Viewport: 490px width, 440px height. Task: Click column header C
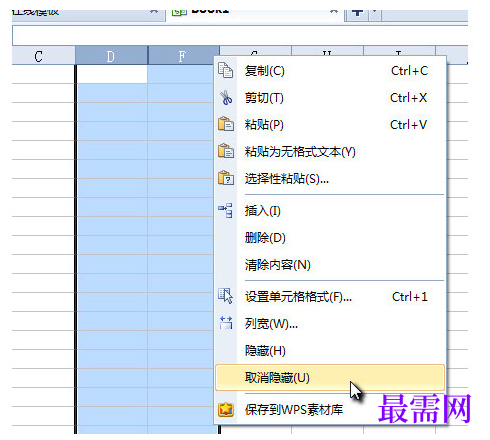tap(43, 56)
